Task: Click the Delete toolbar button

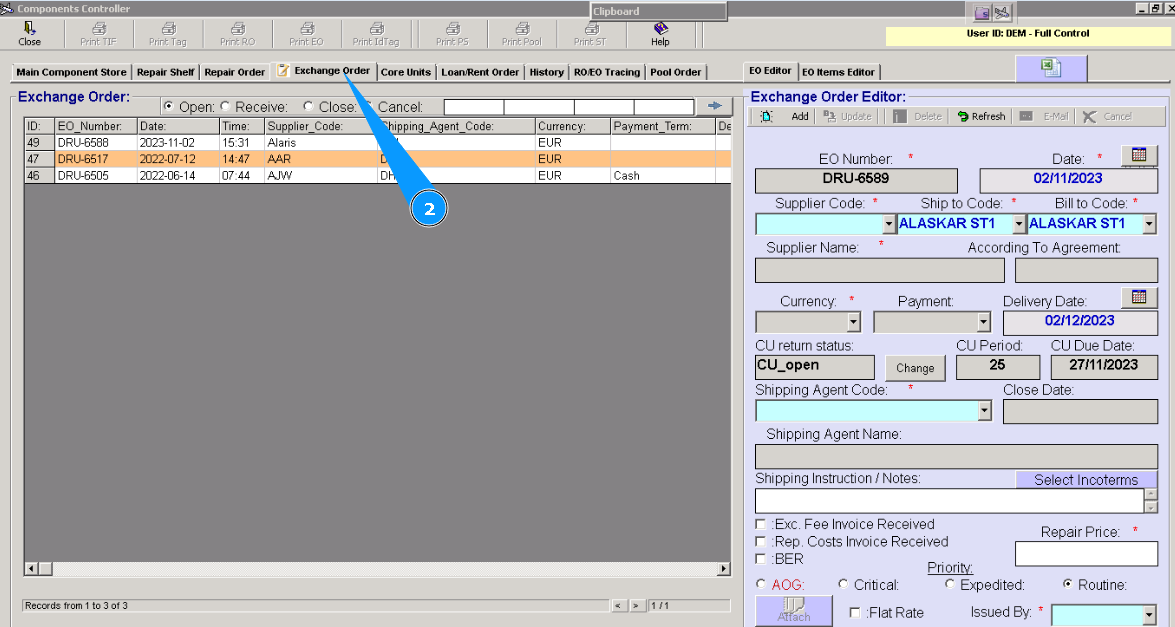Action: tap(917, 116)
